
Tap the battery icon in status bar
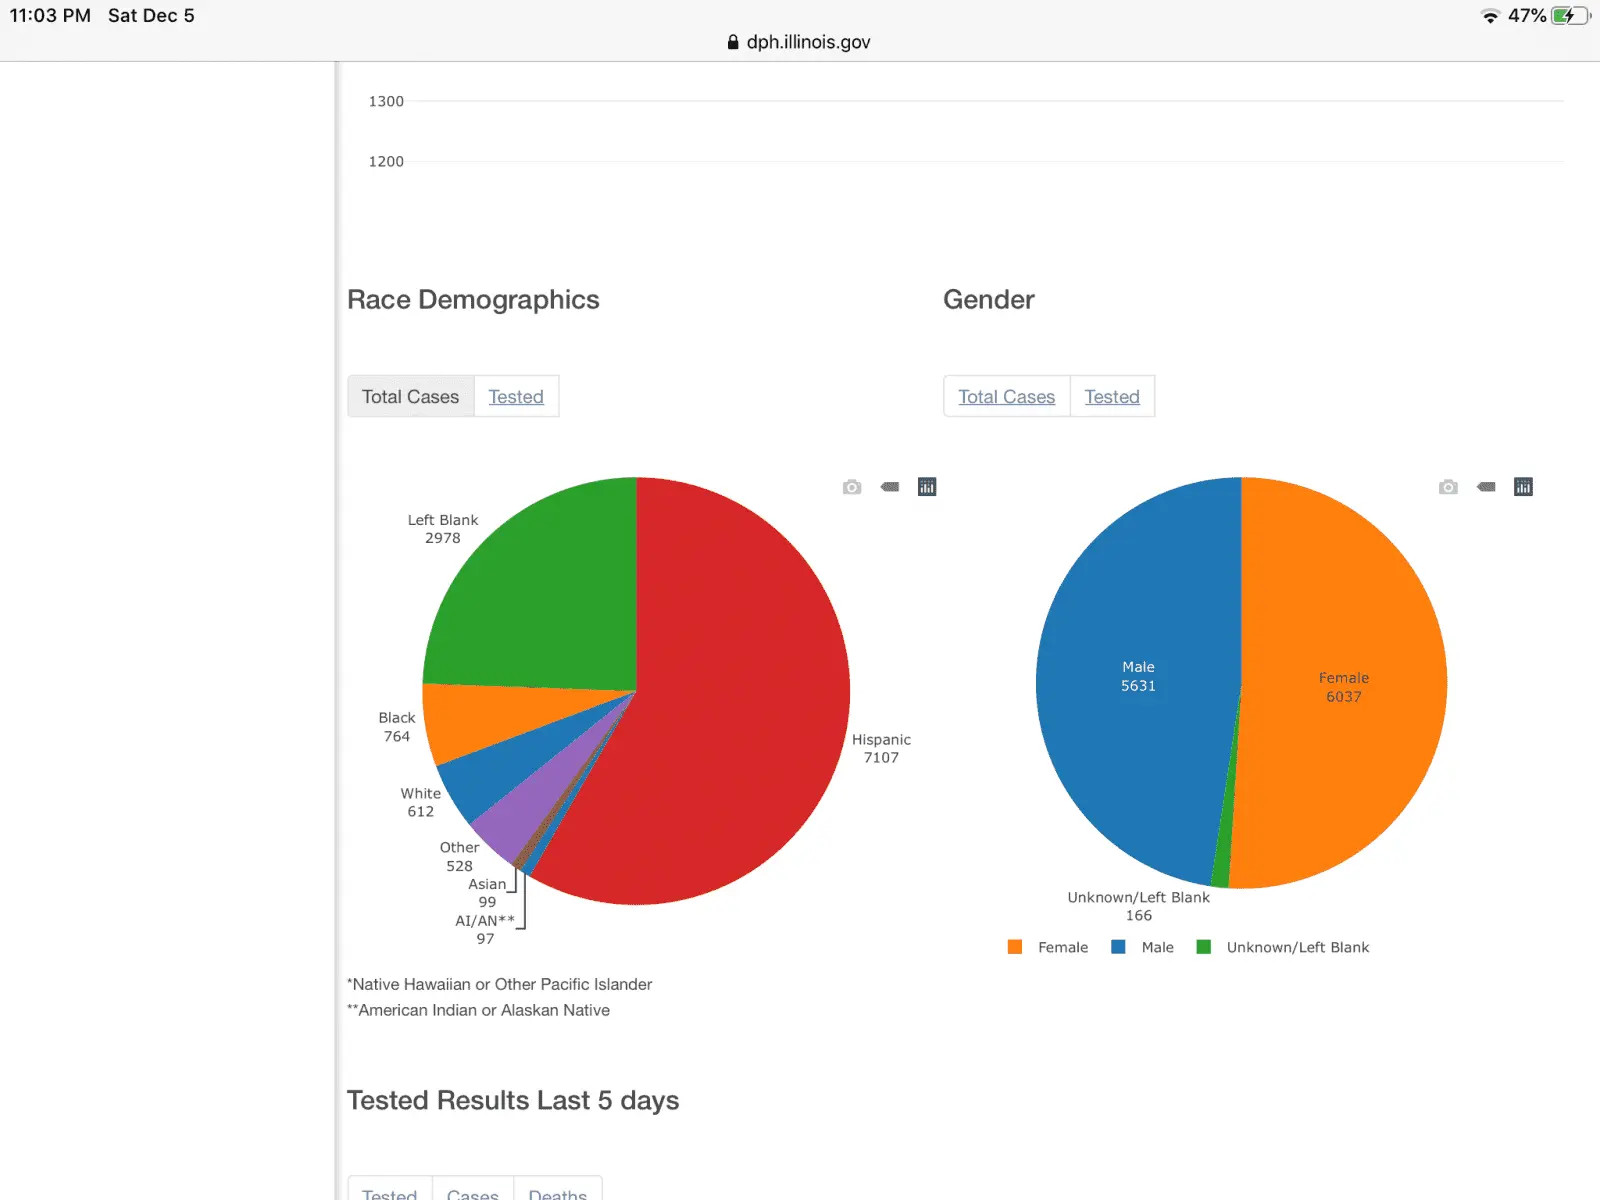(x=1569, y=16)
